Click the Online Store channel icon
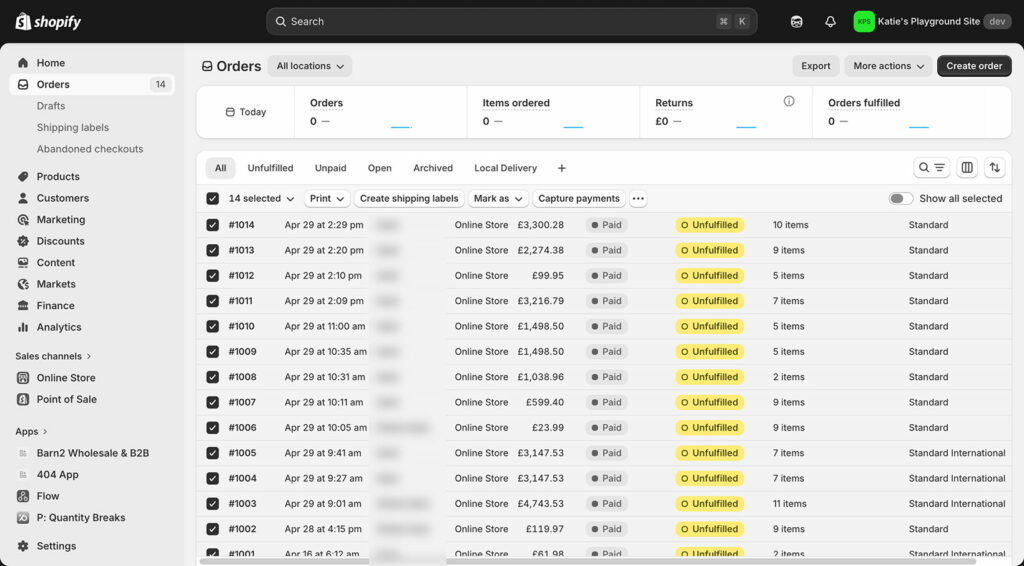 pos(24,377)
